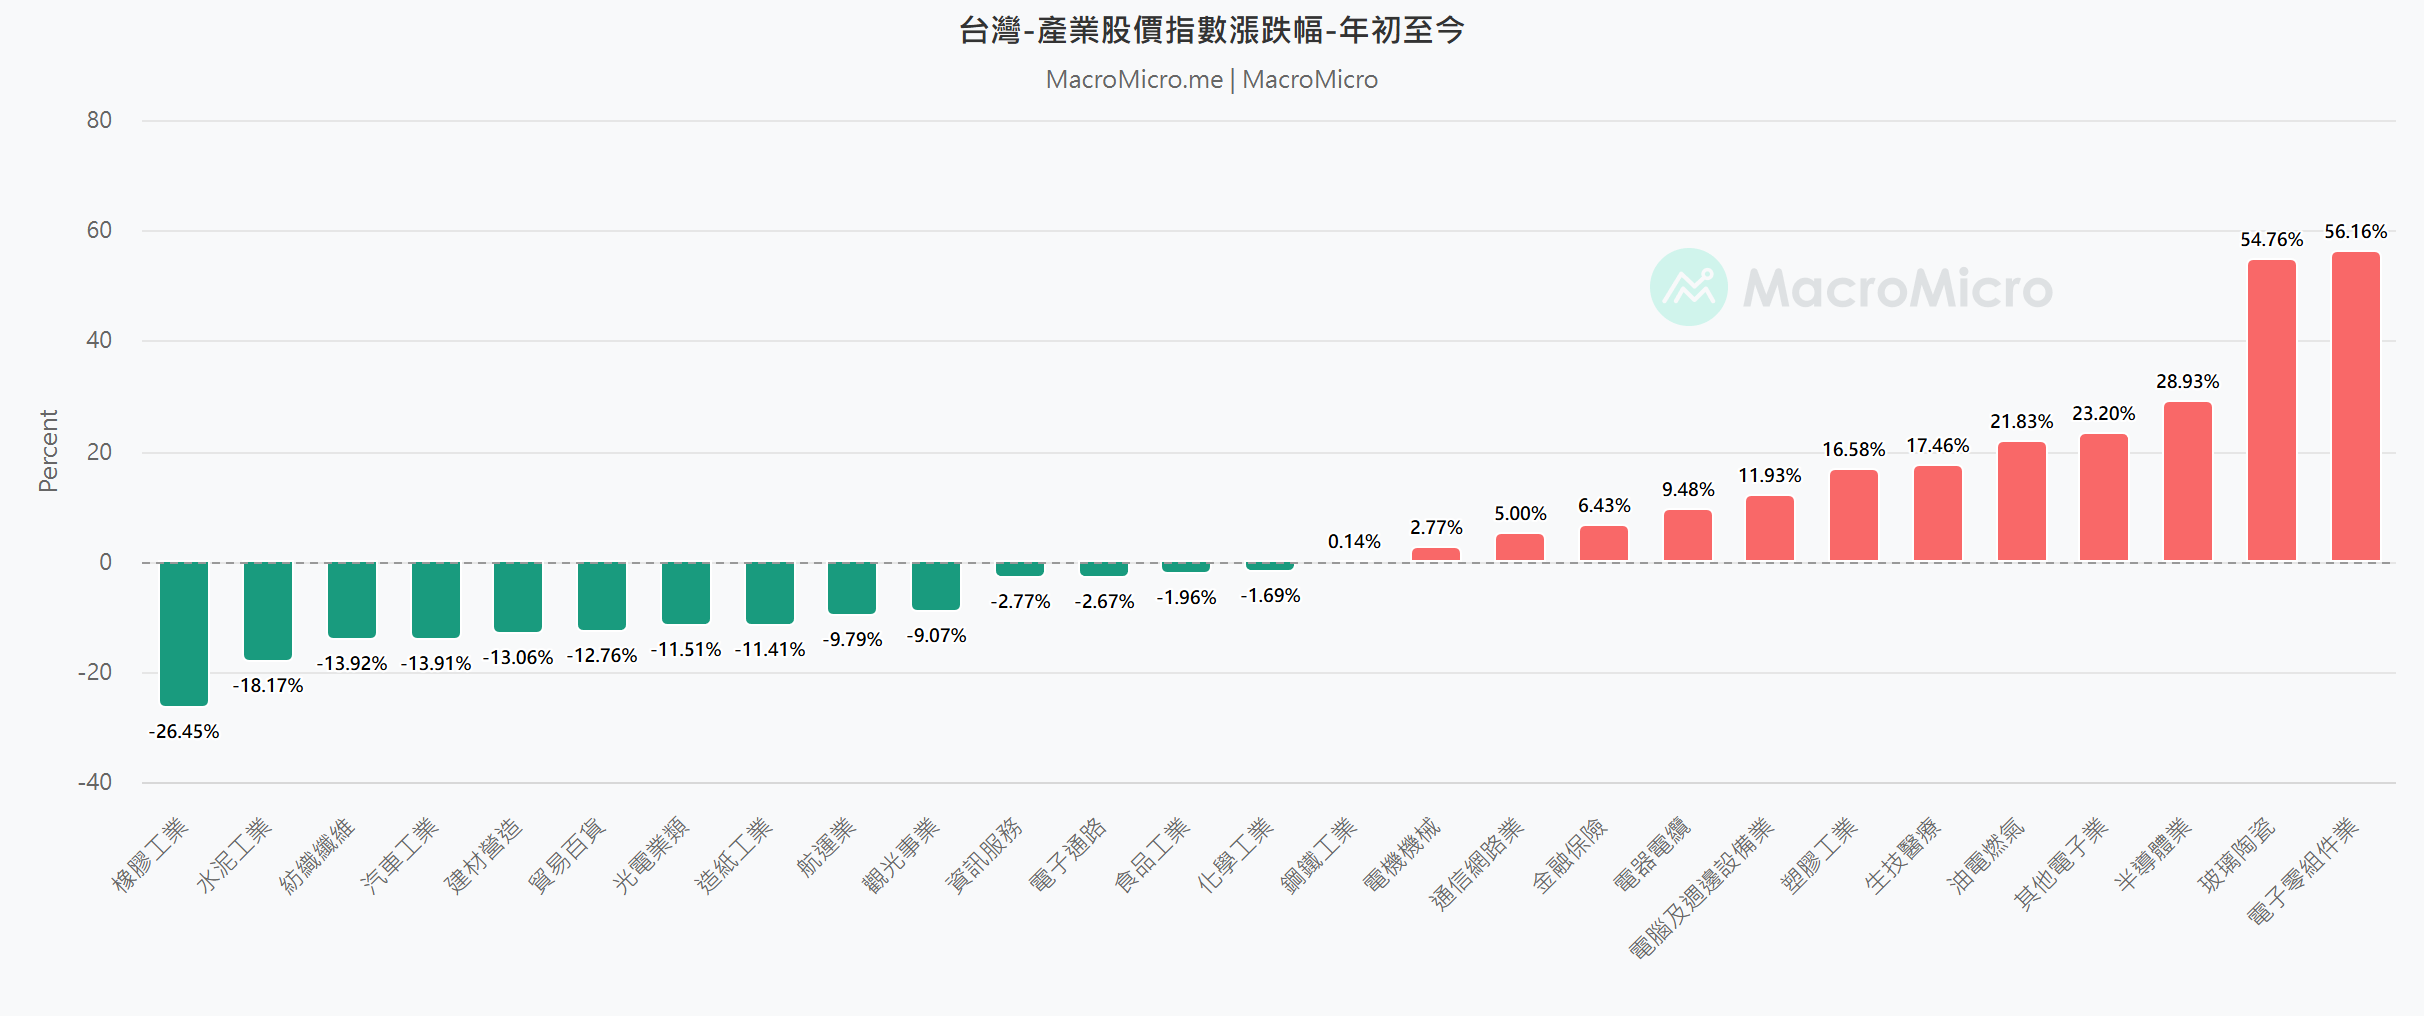Click the -18.17% green bar for 水泥工業
Viewport: 2424px width, 1016px height.
(x=268, y=610)
